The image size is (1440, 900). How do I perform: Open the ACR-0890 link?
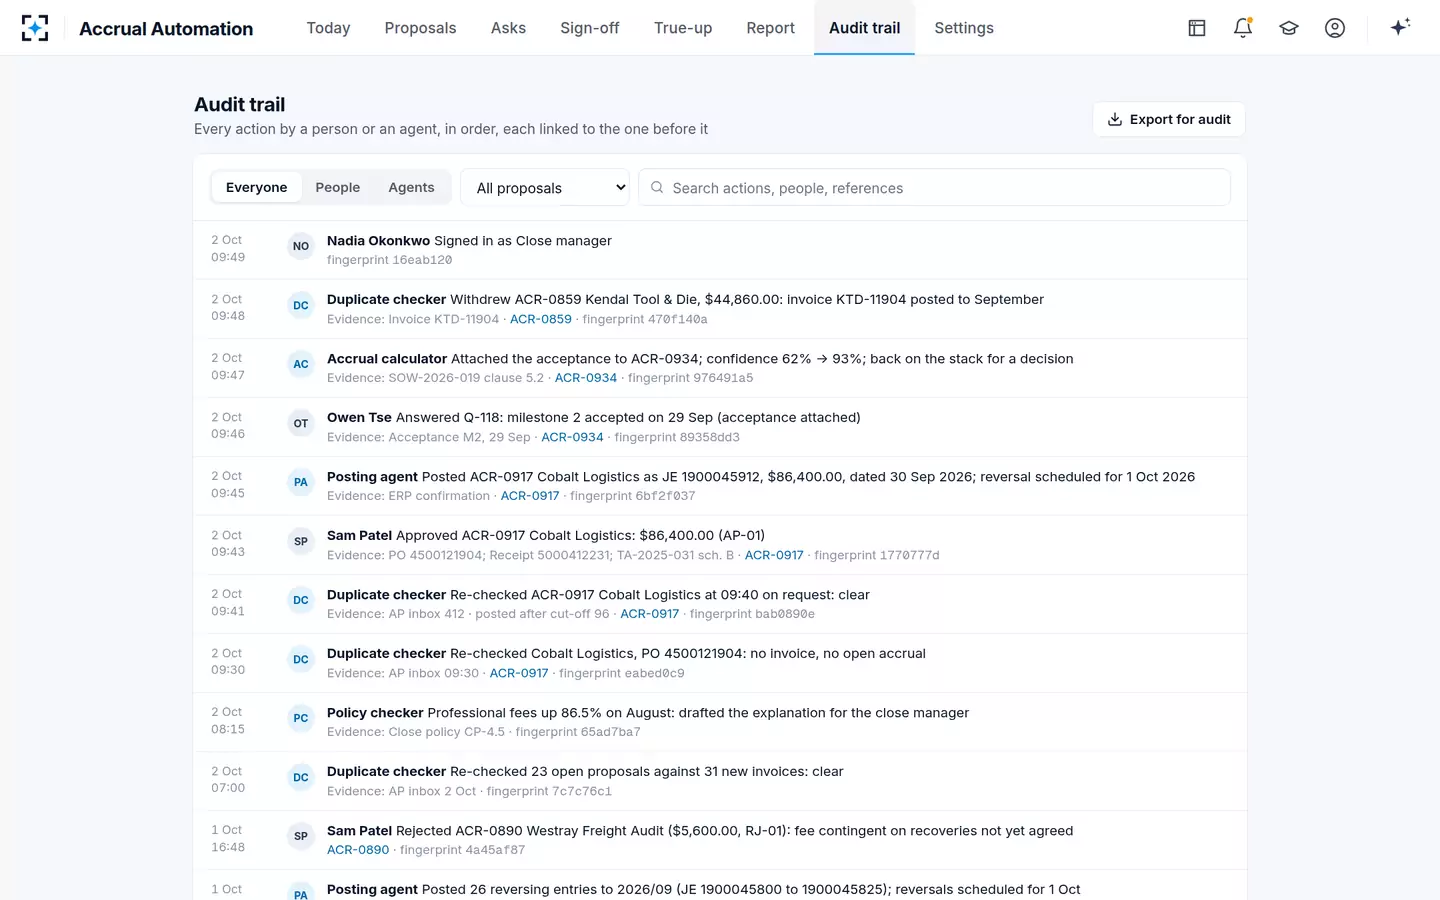(x=358, y=850)
